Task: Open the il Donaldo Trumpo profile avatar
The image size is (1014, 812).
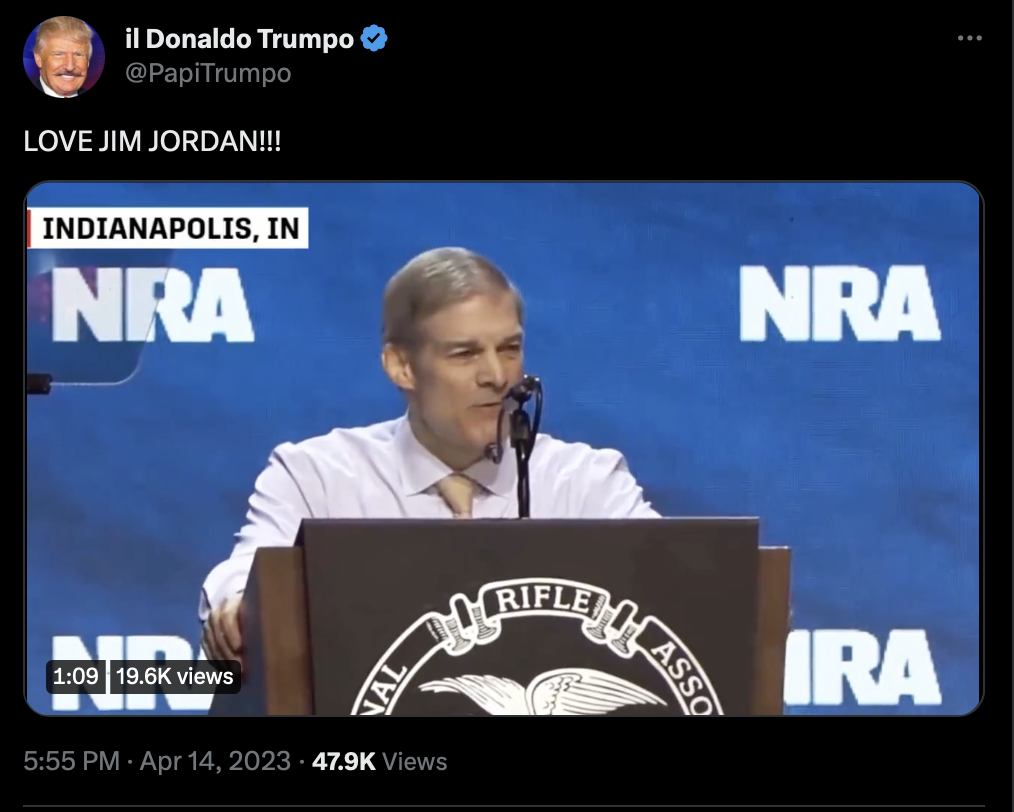Action: click(x=63, y=57)
